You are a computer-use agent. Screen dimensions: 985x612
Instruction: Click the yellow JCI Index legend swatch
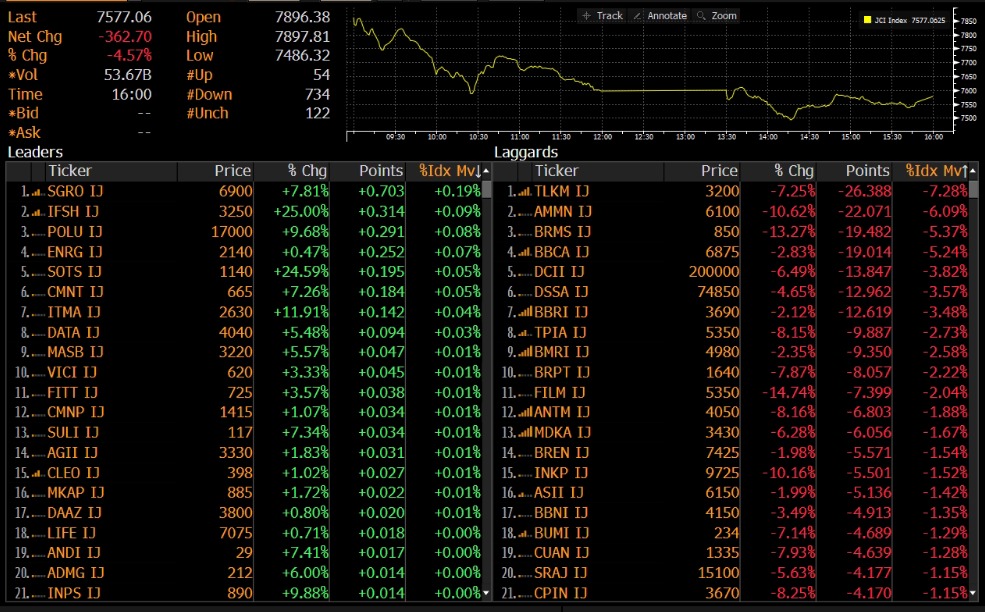867,18
